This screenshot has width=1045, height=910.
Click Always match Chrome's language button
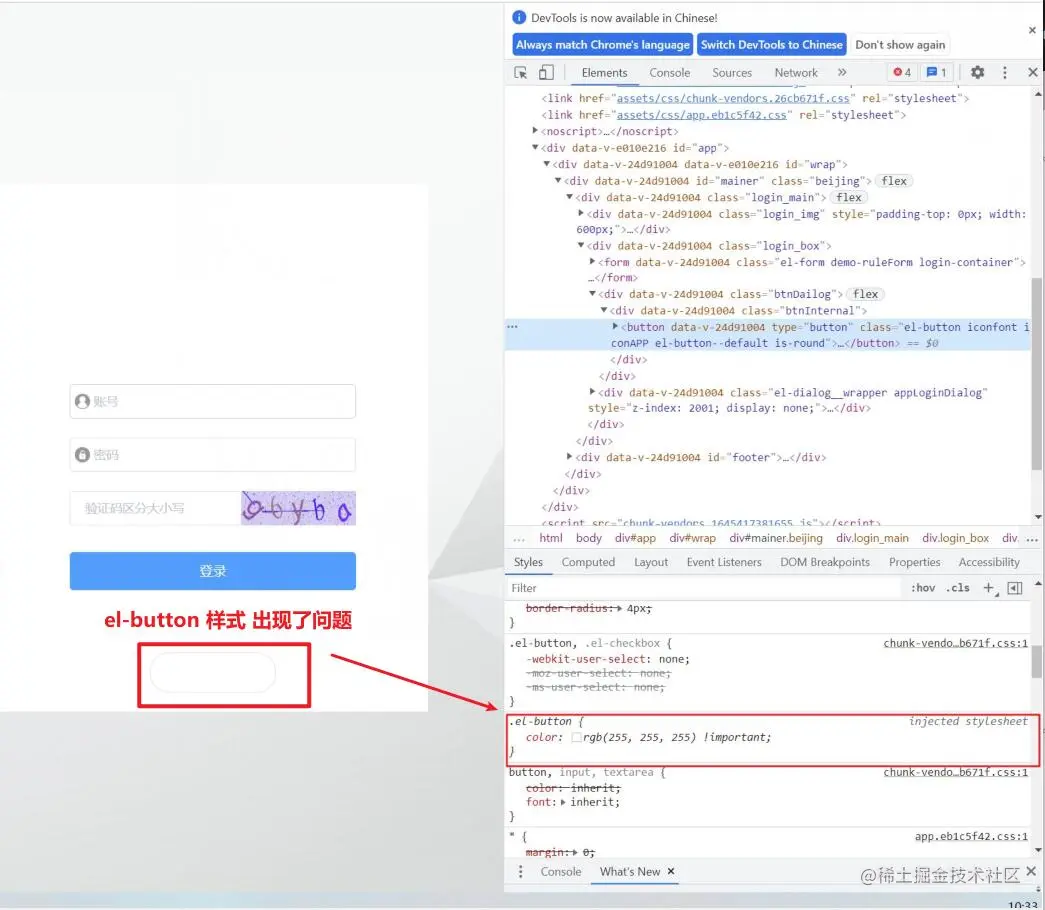[602, 45]
